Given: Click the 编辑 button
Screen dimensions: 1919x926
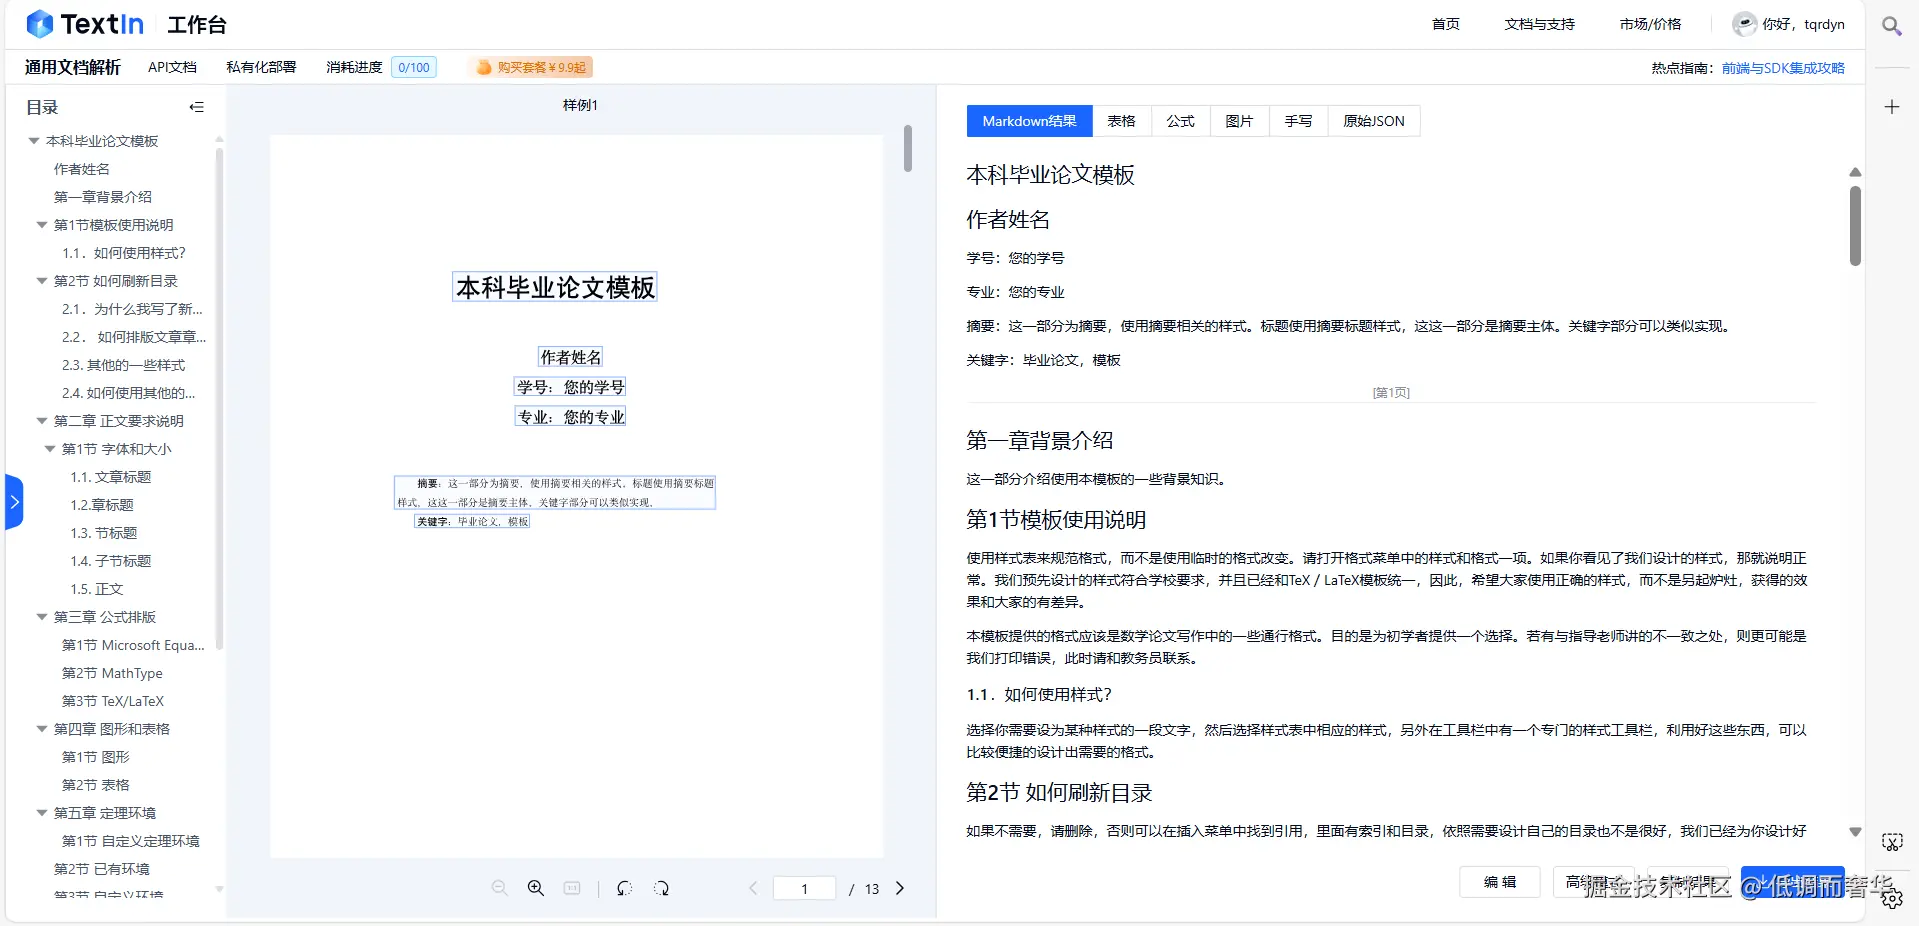Looking at the screenshot, I should (1499, 882).
